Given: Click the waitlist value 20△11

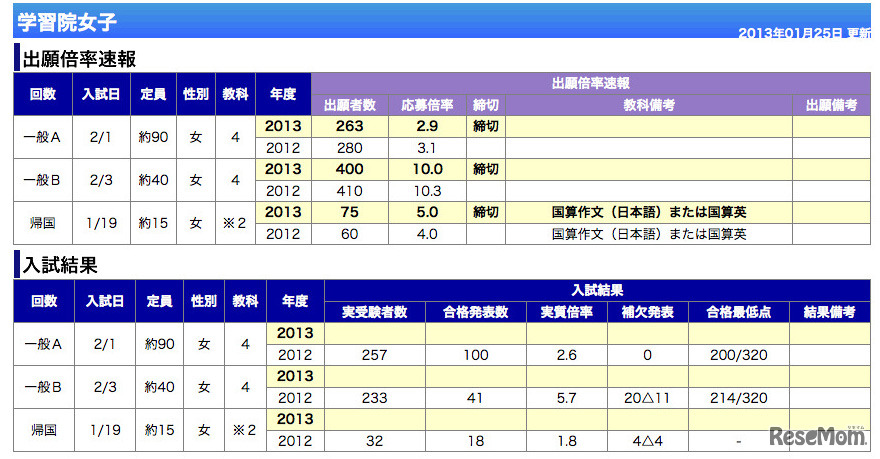Looking at the screenshot, I should (647, 398).
